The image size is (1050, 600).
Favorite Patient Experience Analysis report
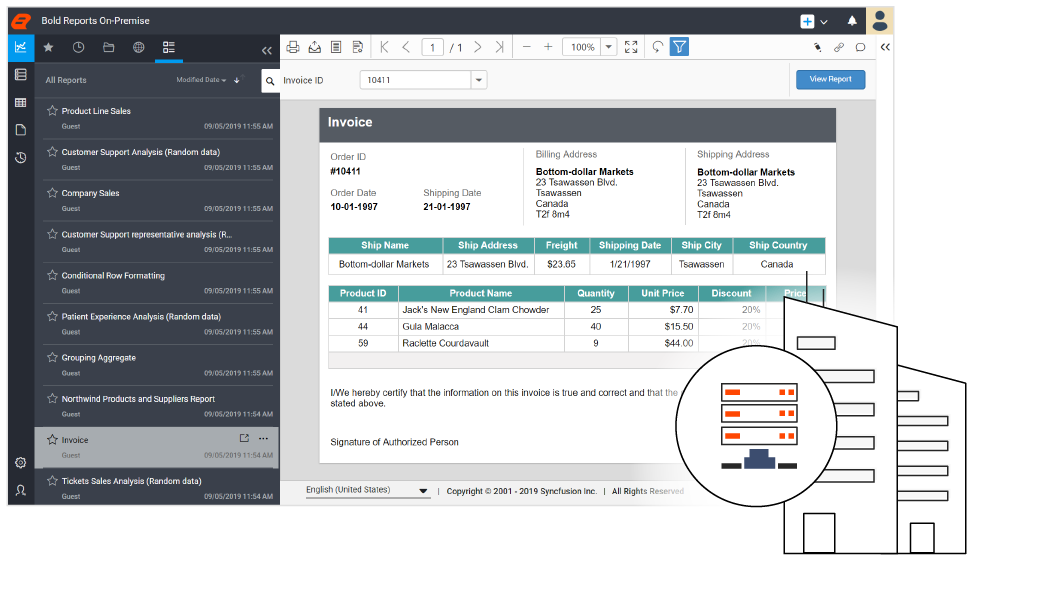(52, 316)
